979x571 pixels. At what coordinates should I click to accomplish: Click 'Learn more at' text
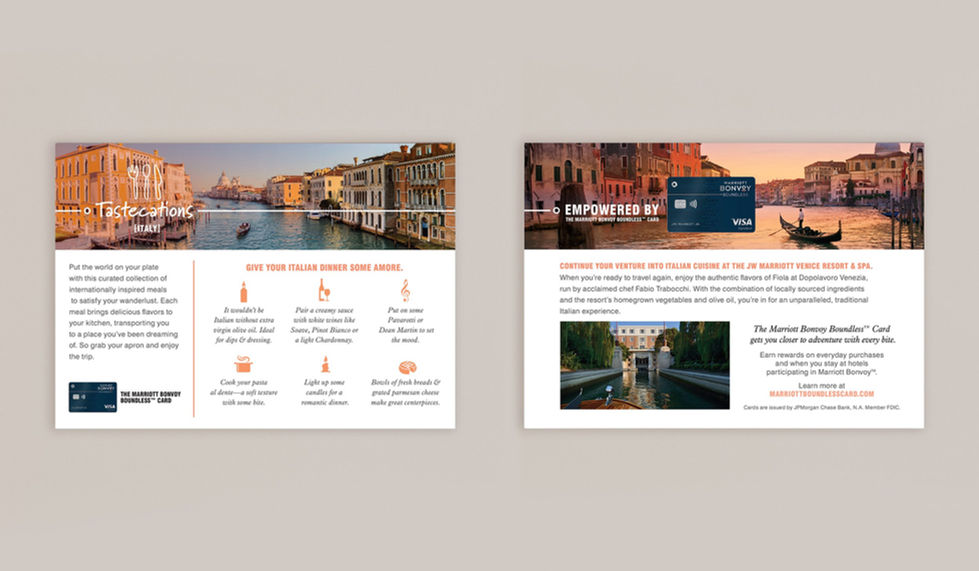tap(821, 386)
